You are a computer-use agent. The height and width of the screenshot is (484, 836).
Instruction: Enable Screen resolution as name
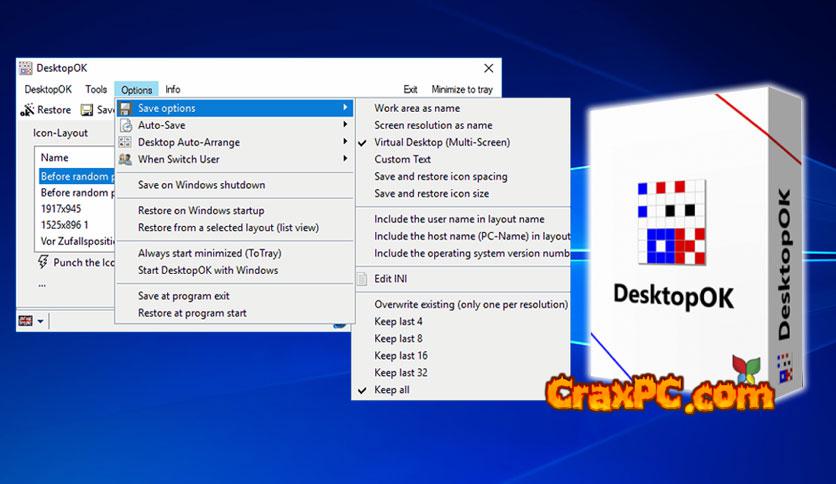click(433, 125)
